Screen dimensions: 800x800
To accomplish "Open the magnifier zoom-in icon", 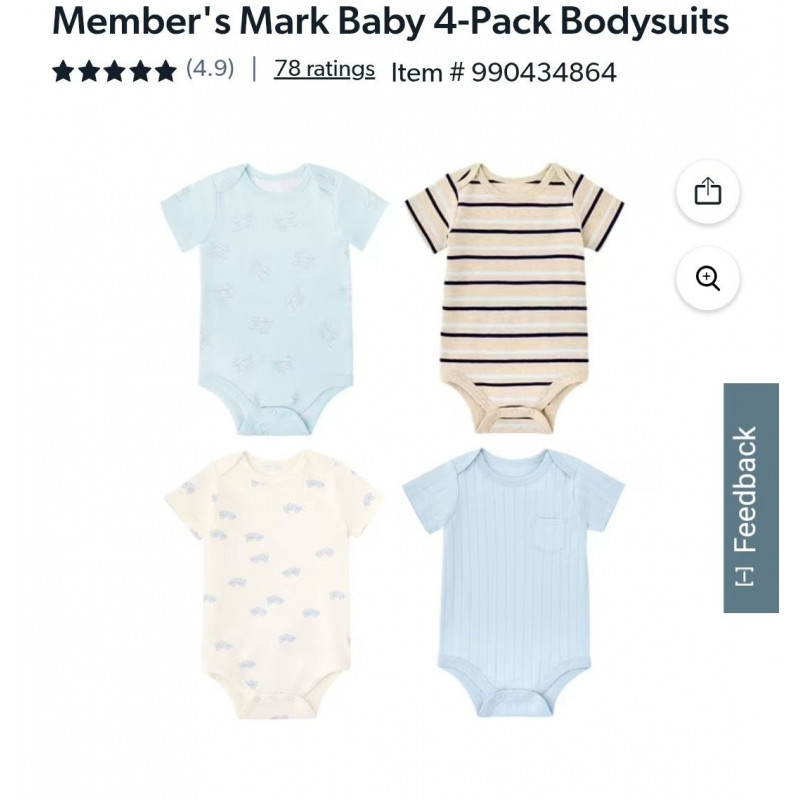I will [x=708, y=278].
